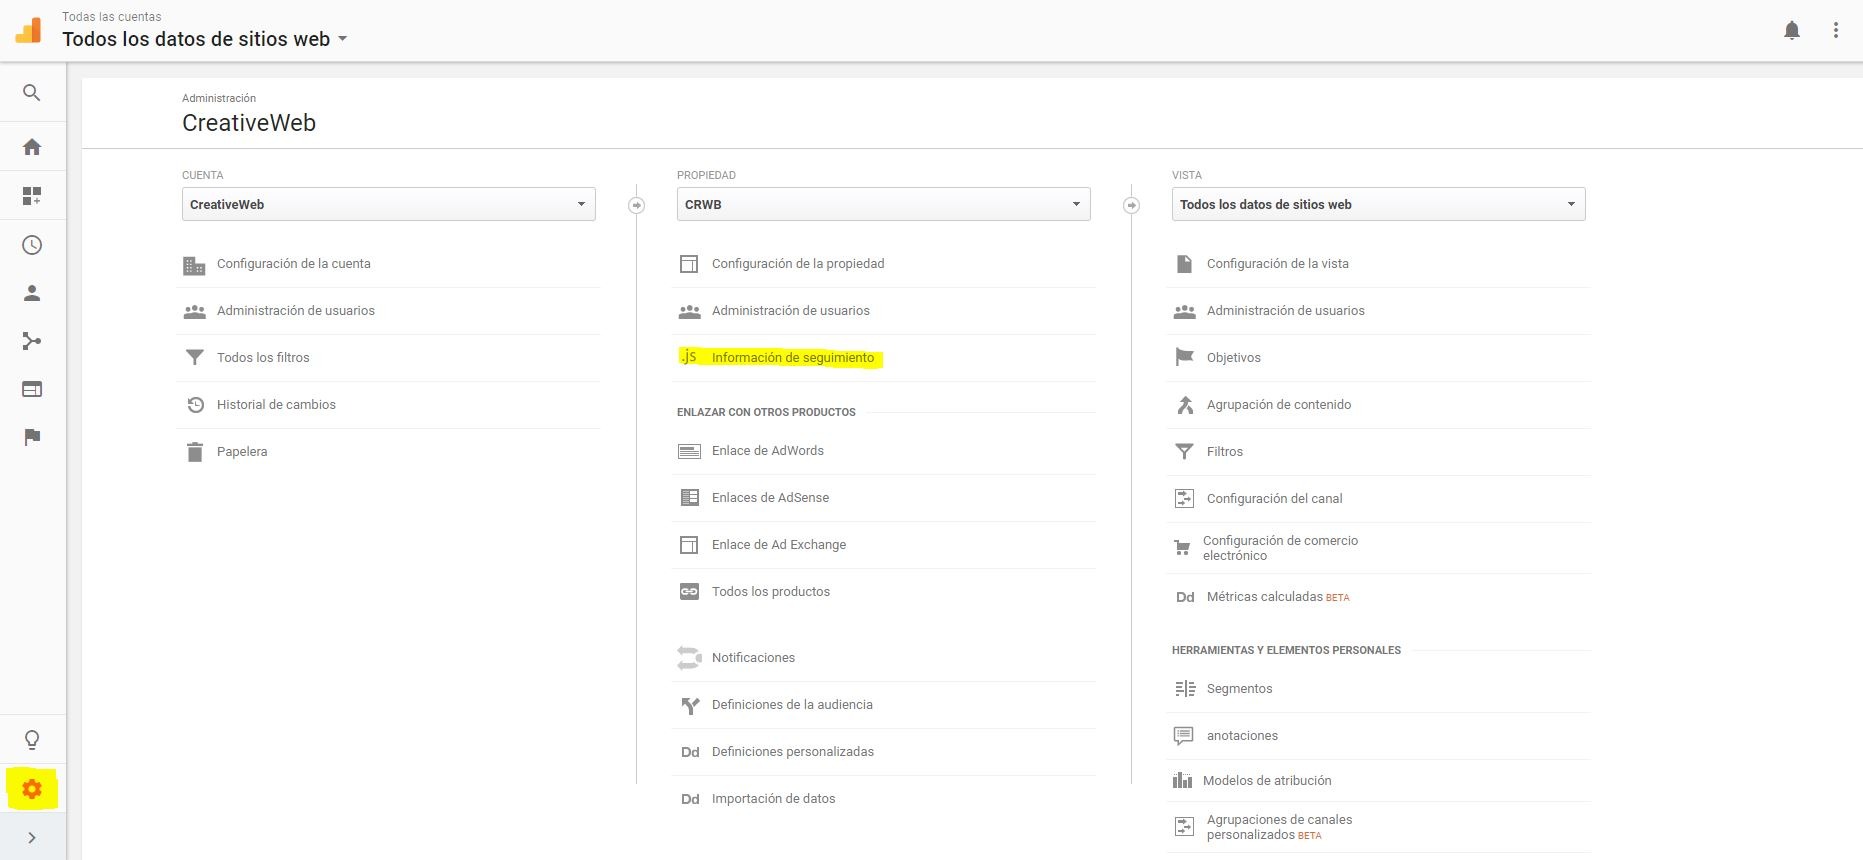
Task: Click arrow icon between Propiedad and Vista
Action: (1132, 205)
